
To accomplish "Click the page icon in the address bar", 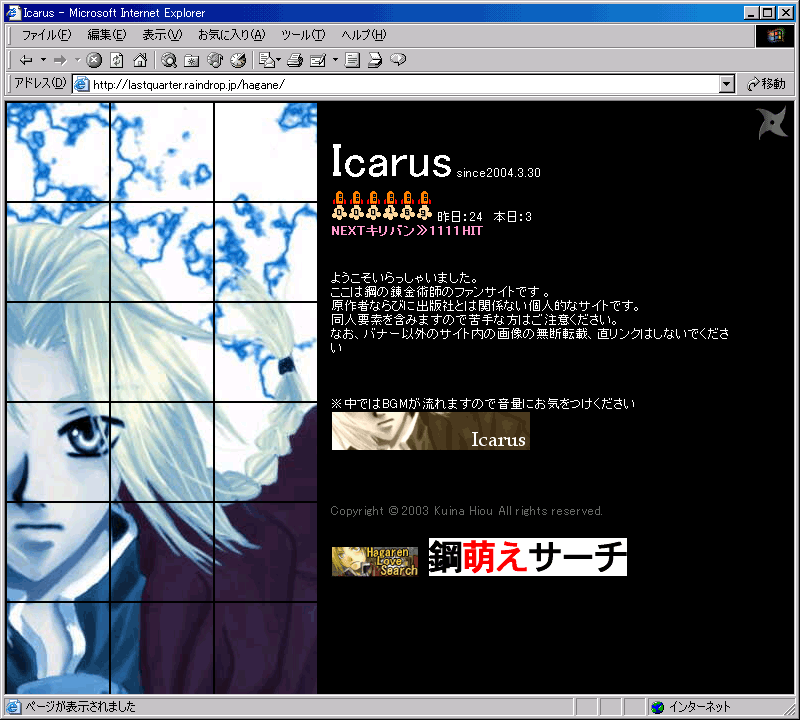I will coord(82,84).
